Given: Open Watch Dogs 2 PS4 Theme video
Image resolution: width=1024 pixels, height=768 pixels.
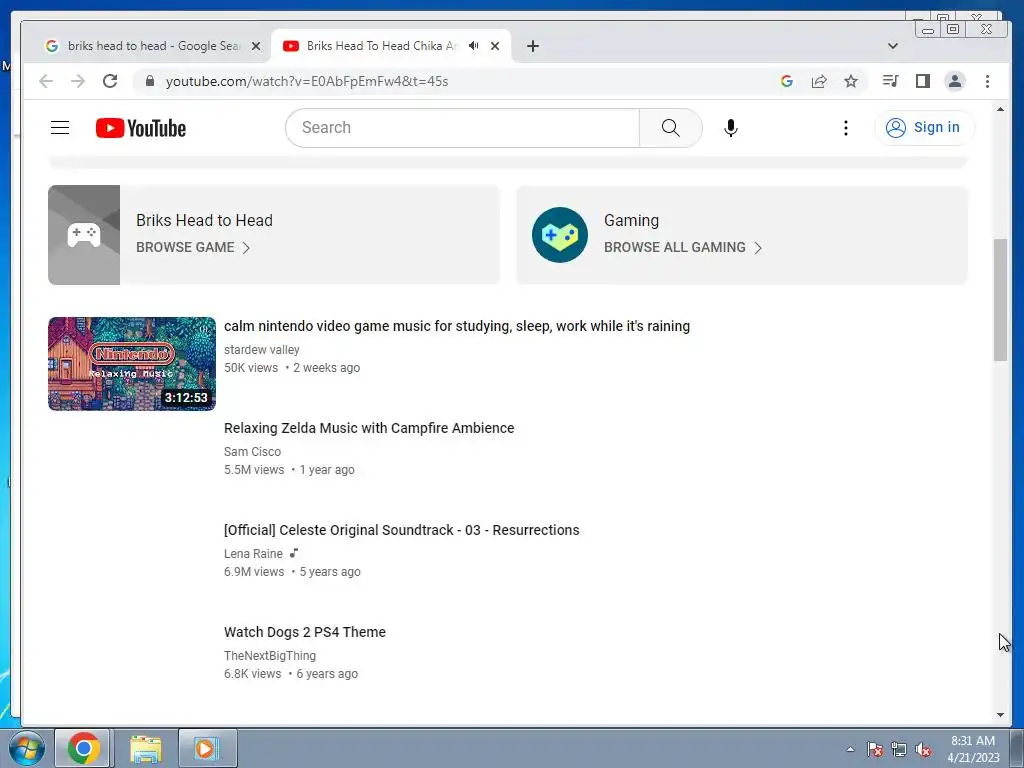Looking at the screenshot, I should point(305,632).
